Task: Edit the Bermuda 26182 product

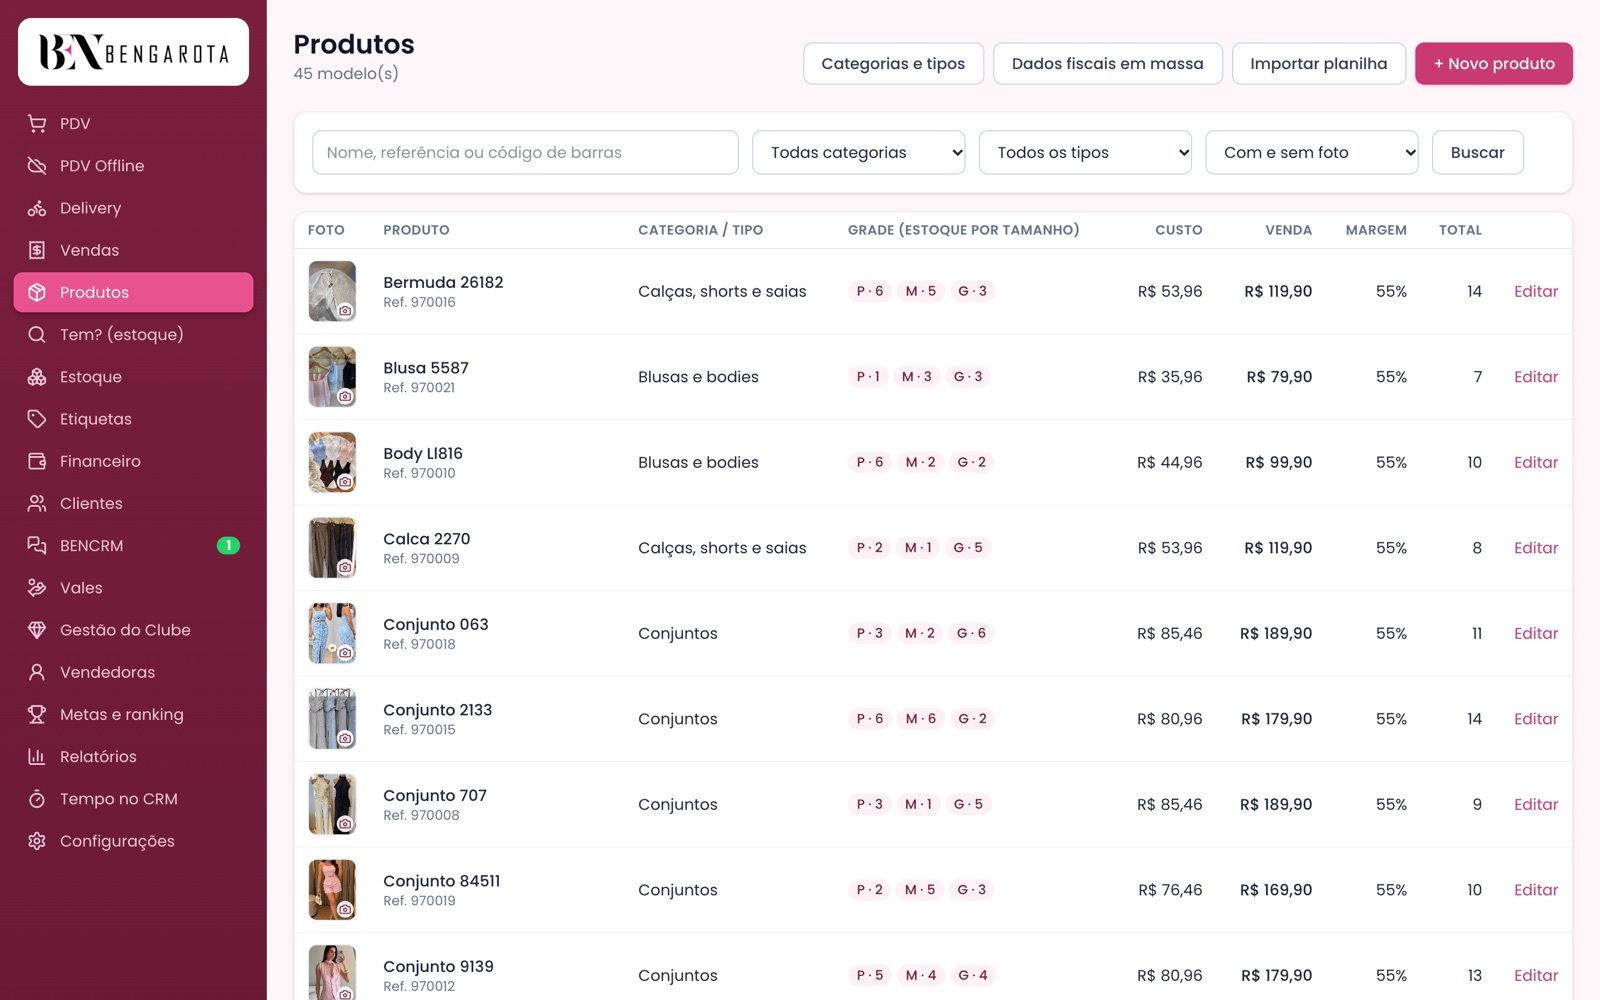Action: pos(1536,291)
